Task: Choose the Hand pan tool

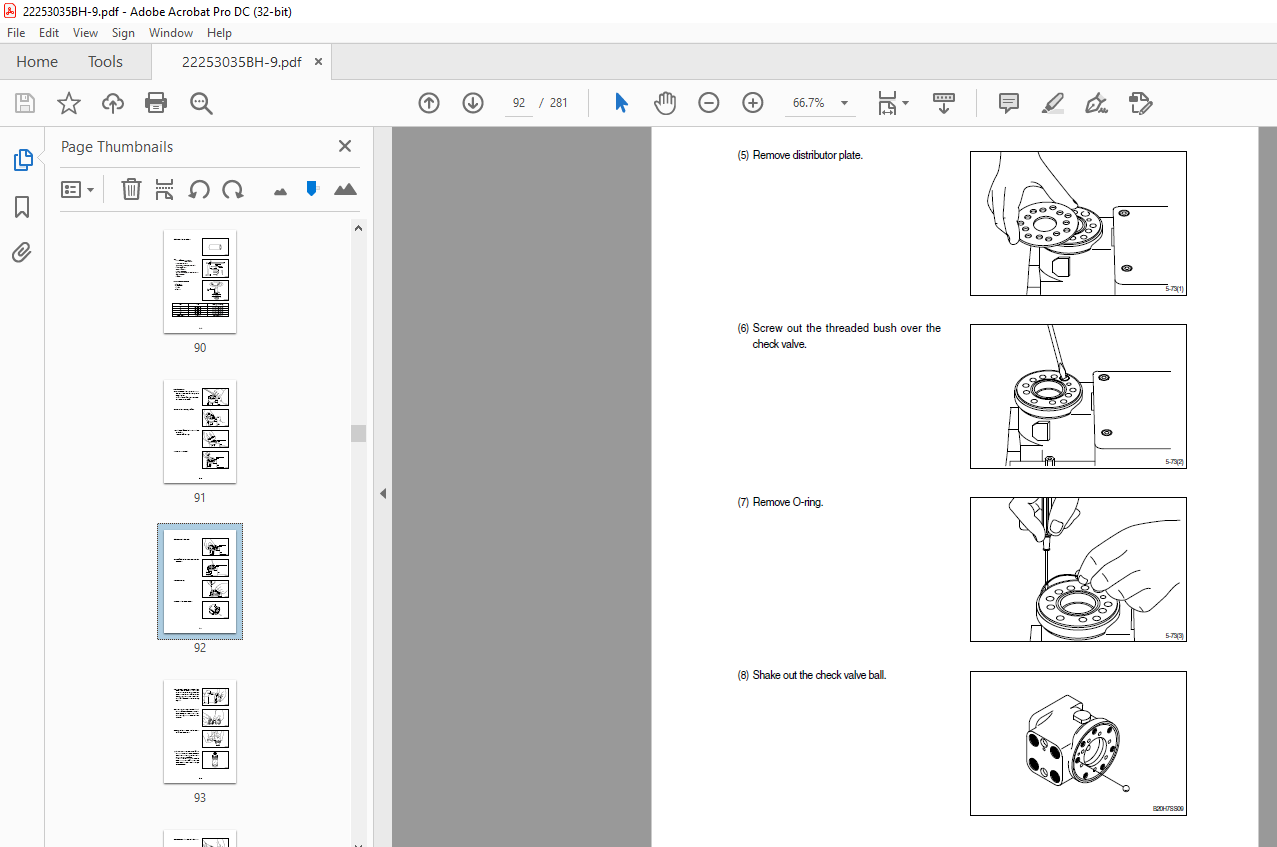Action: [665, 103]
